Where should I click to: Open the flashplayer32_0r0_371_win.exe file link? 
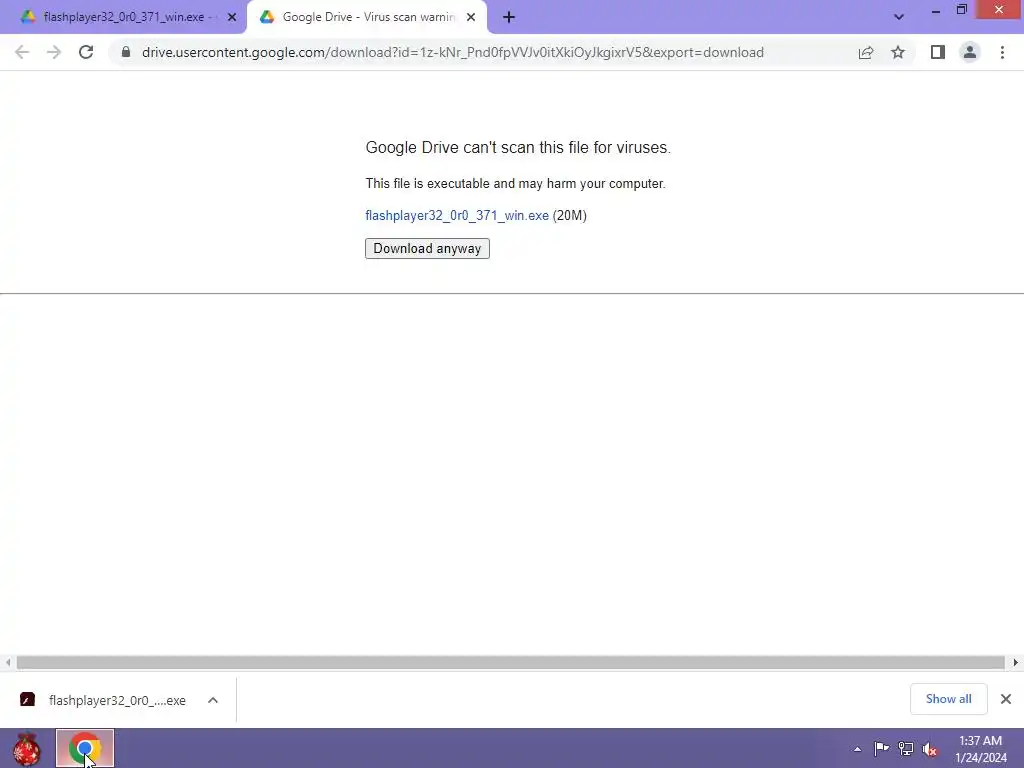pyautogui.click(x=457, y=216)
